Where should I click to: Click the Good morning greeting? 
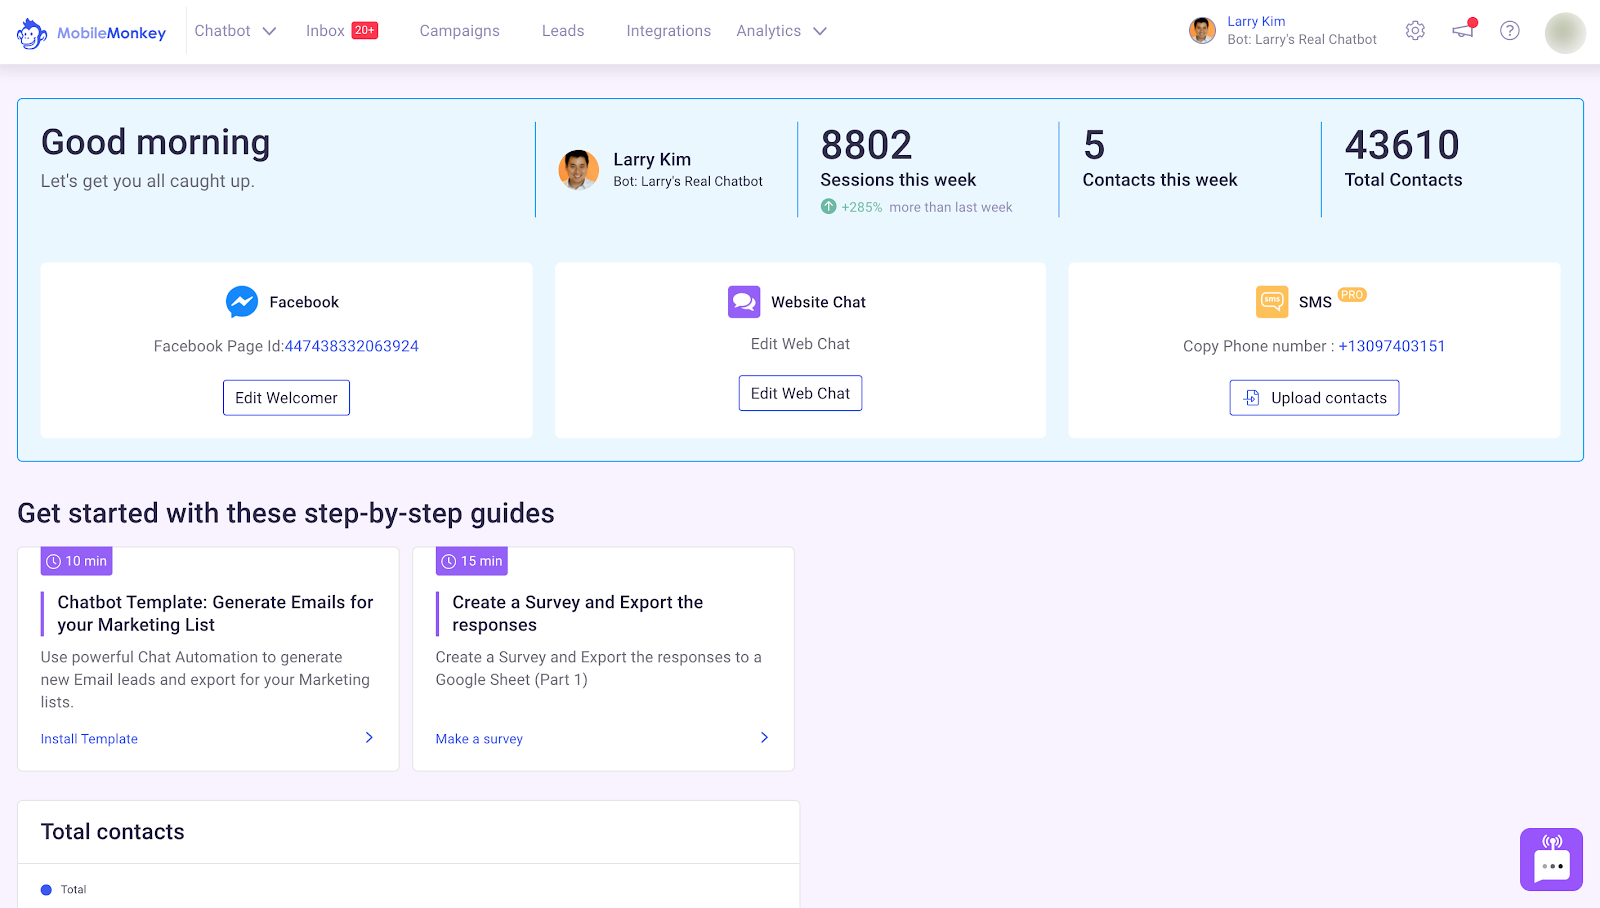click(x=156, y=142)
